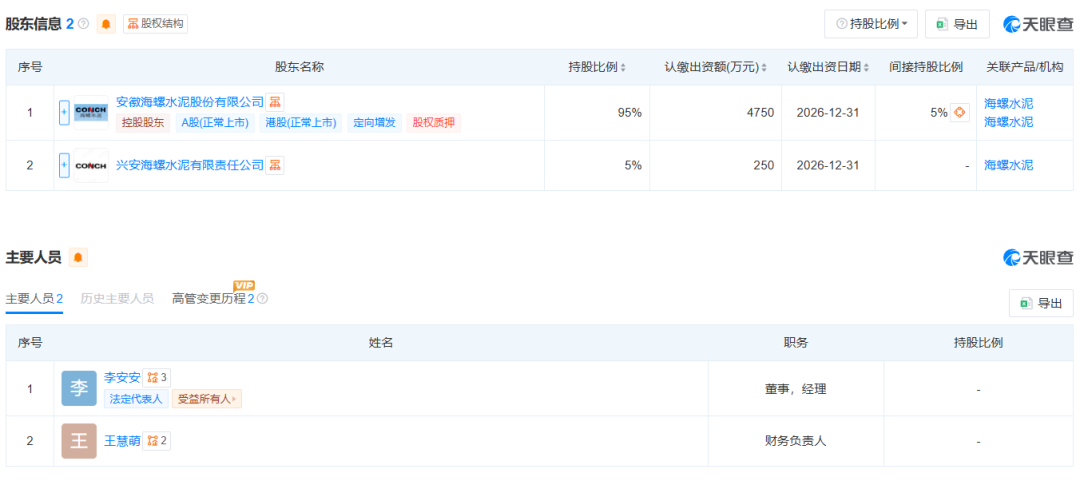The height and width of the screenshot is (485, 1080).
Task: Click the 95% shareholding cell
Action: click(x=597, y=113)
